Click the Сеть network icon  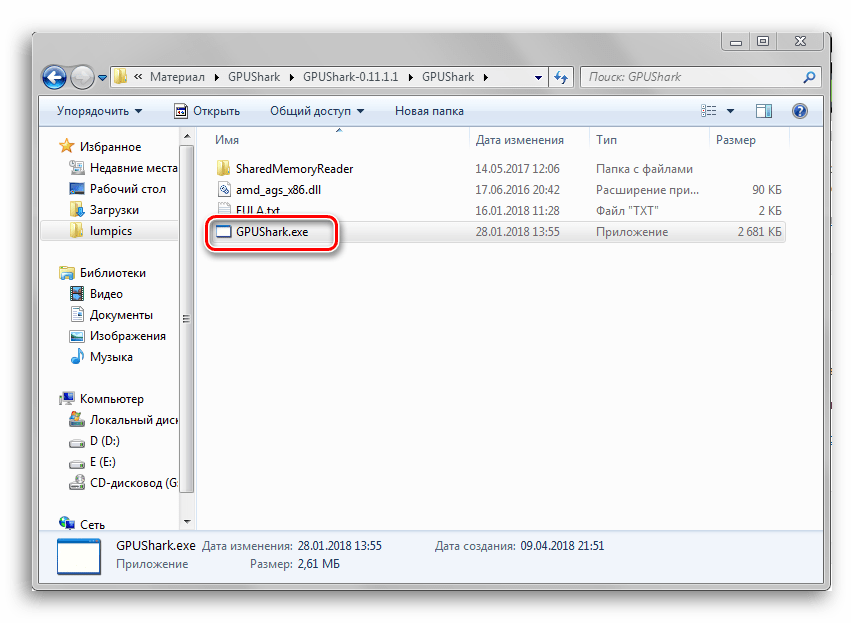coord(67,522)
